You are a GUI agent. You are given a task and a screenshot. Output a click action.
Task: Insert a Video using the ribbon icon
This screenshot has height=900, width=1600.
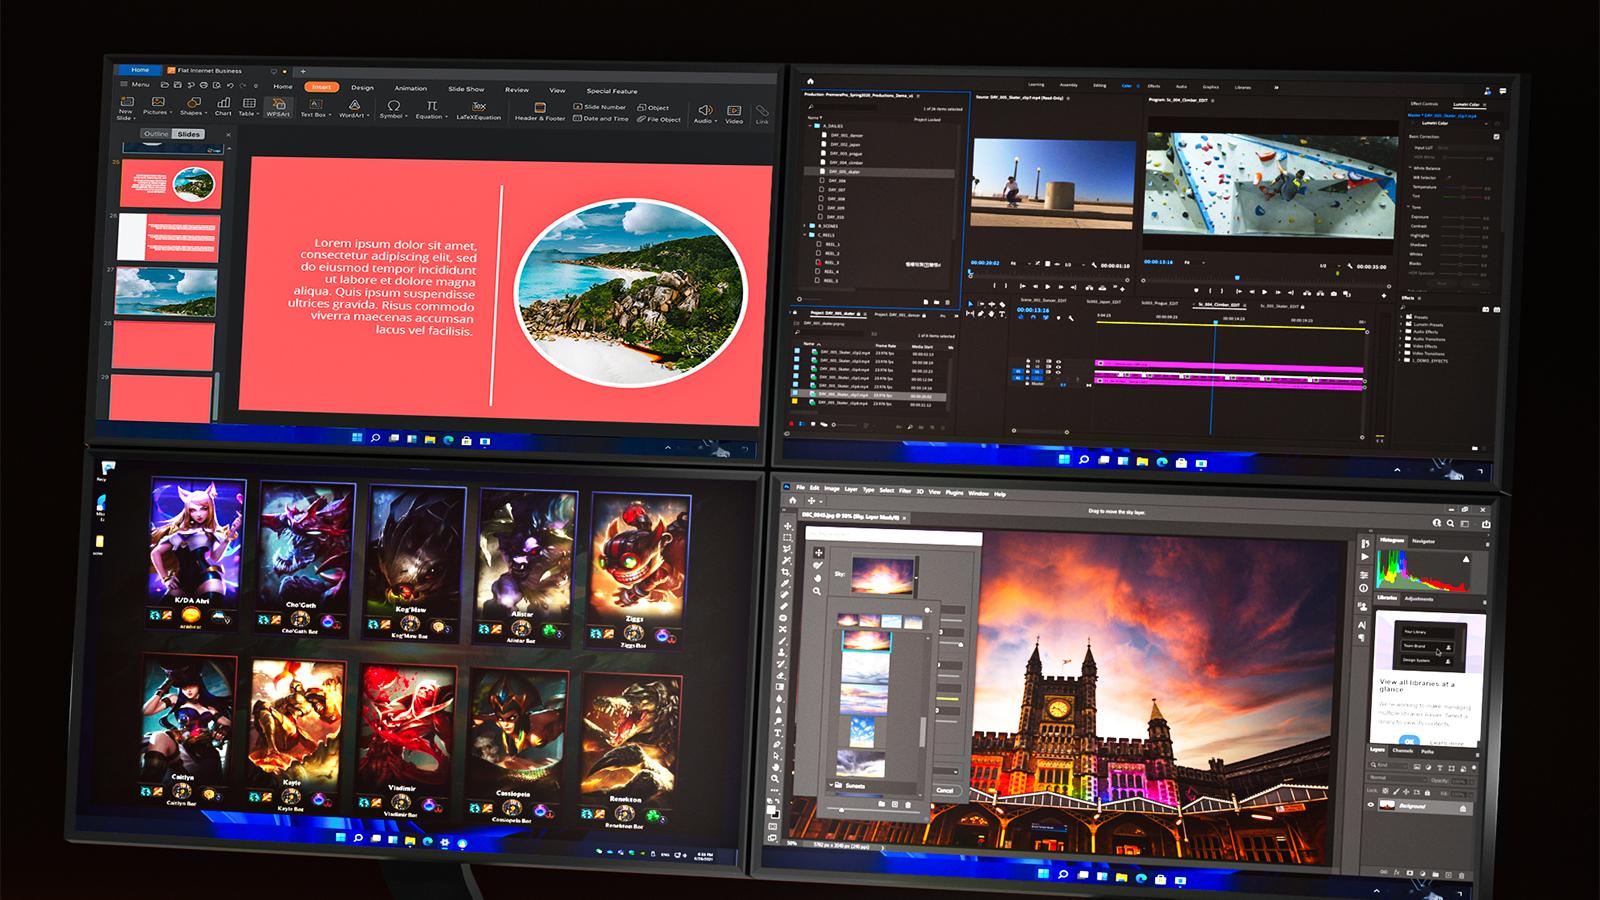point(734,113)
